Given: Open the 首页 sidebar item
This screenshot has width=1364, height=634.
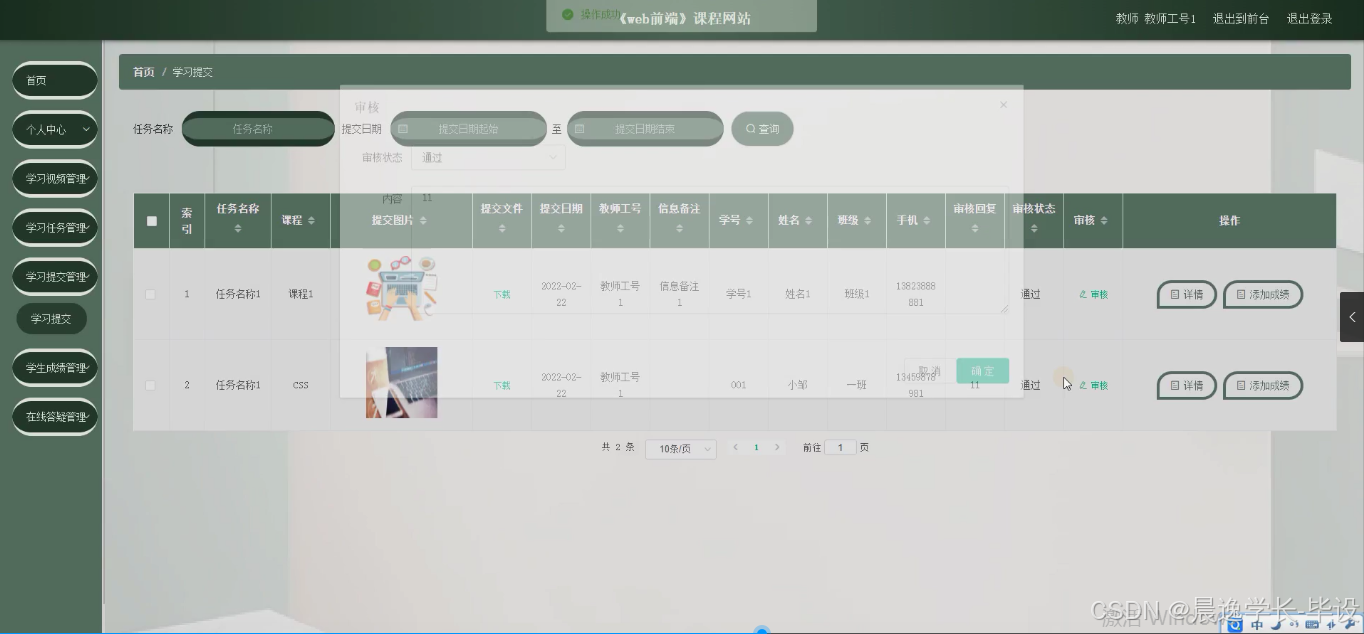Looking at the screenshot, I should (x=55, y=80).
